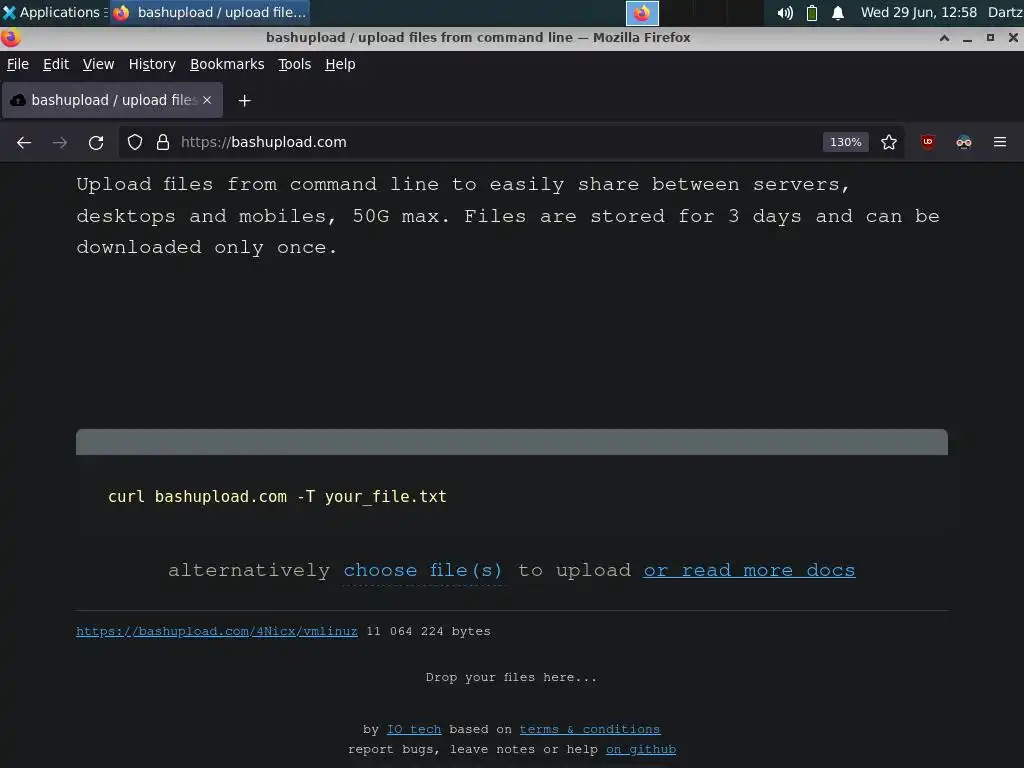Open the File menu
The width and height of the screenshot is (1024, 768).
coord(18,64)
